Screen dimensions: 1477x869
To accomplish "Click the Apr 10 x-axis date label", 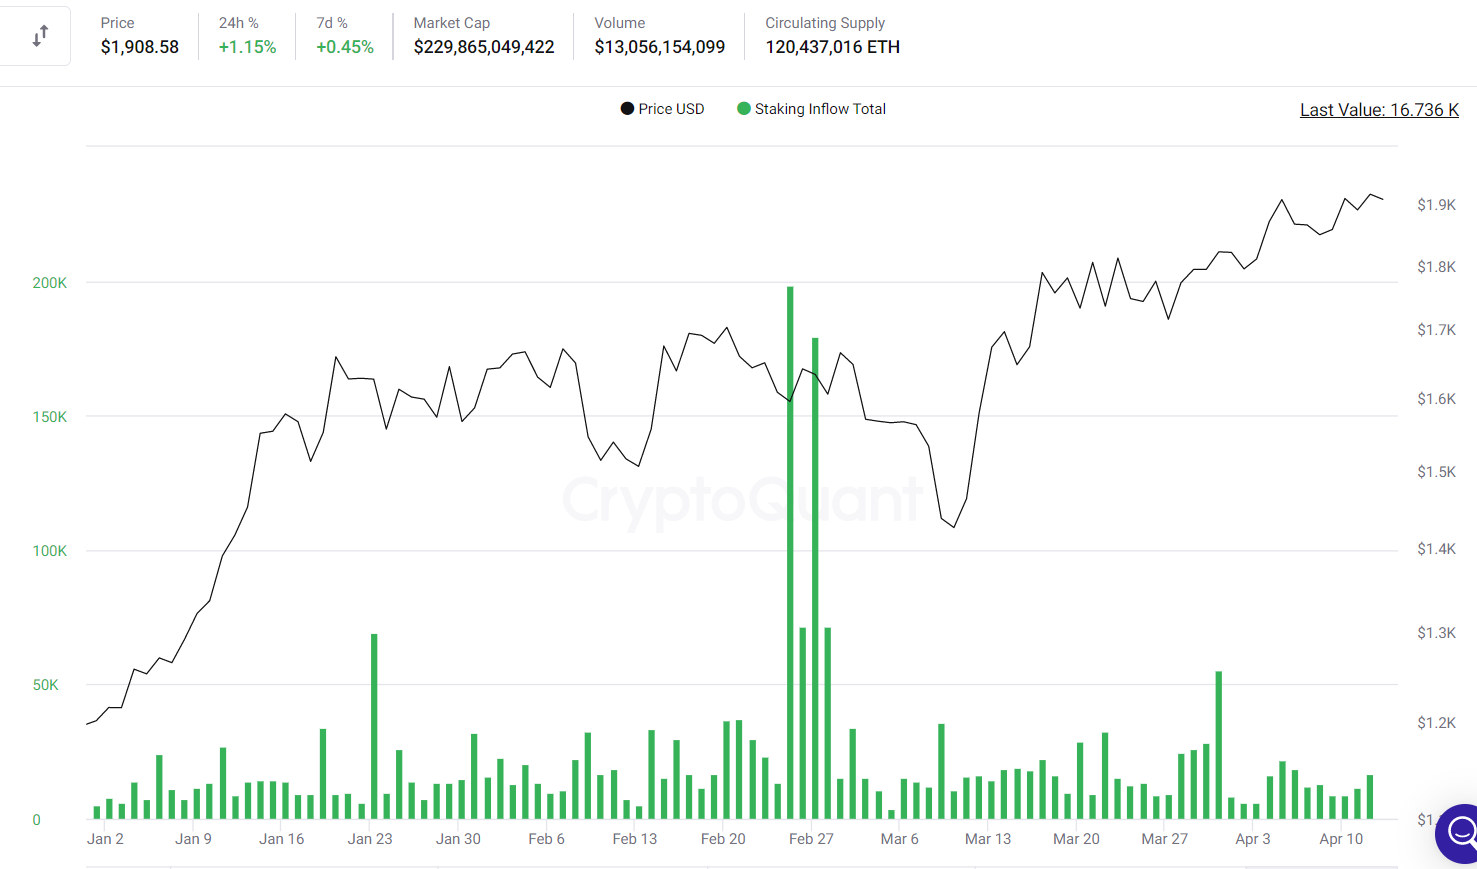I will pyautogui.click(x=1341, y=839).
